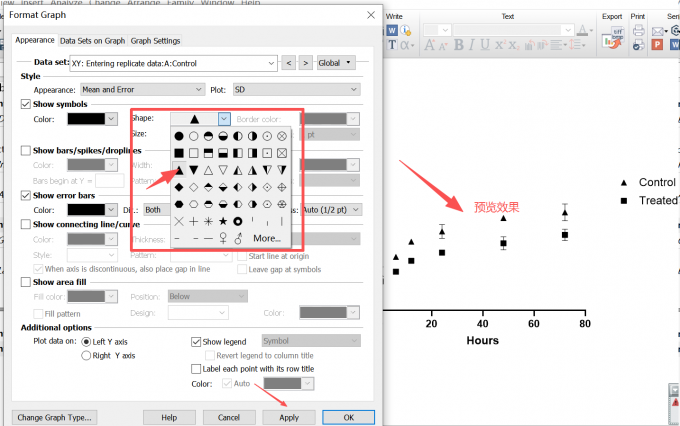Screen dimensions: 680x426
Task: Click Change Graph Type button
Action: click(54, 417)
